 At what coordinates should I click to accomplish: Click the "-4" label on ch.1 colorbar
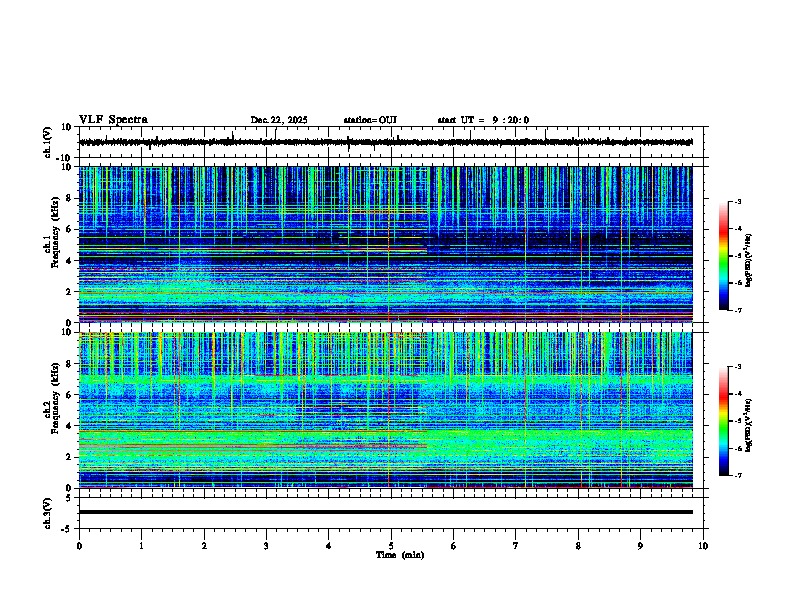tap(737, 229)
